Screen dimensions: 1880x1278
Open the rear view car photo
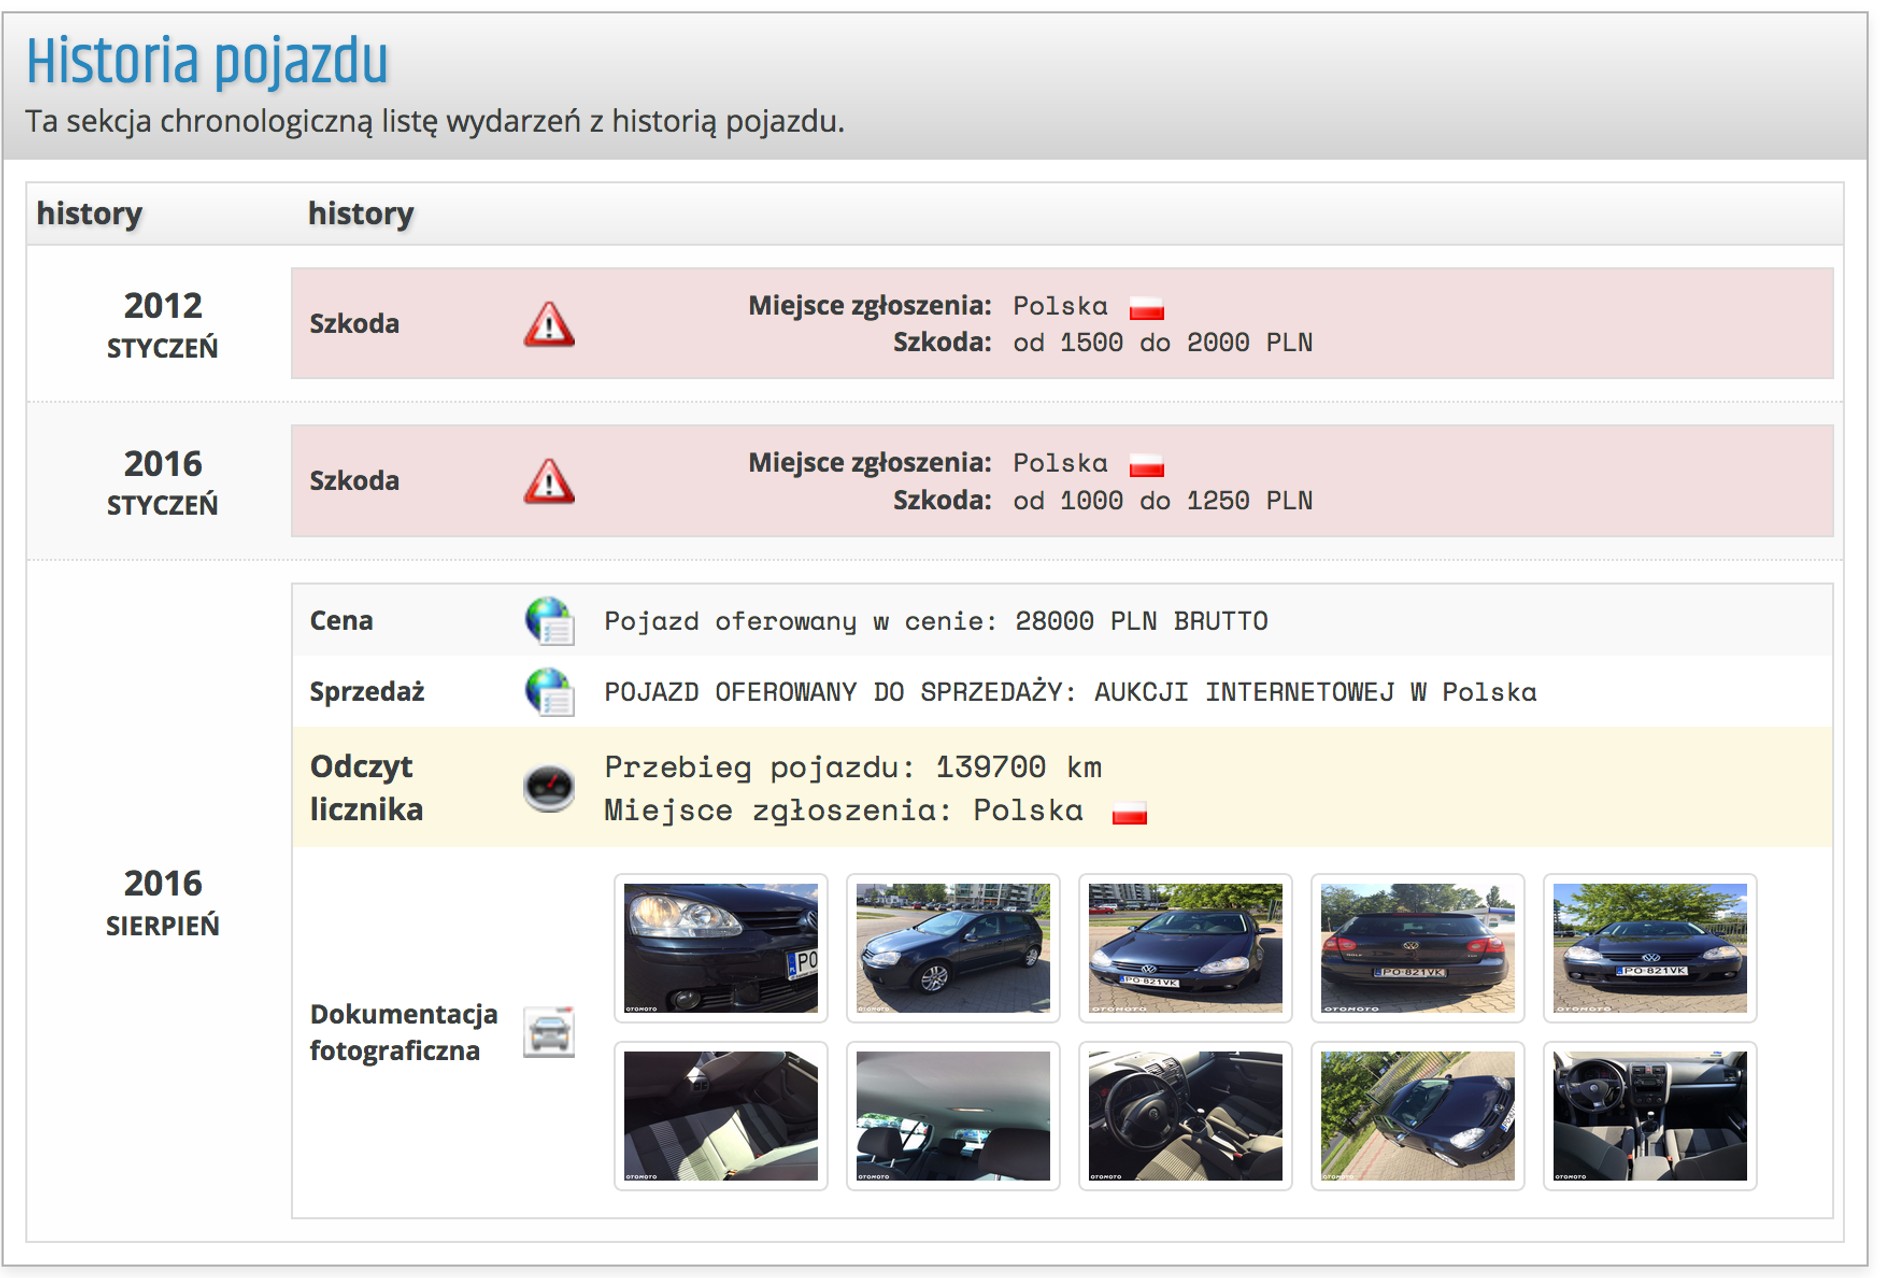1417,948
